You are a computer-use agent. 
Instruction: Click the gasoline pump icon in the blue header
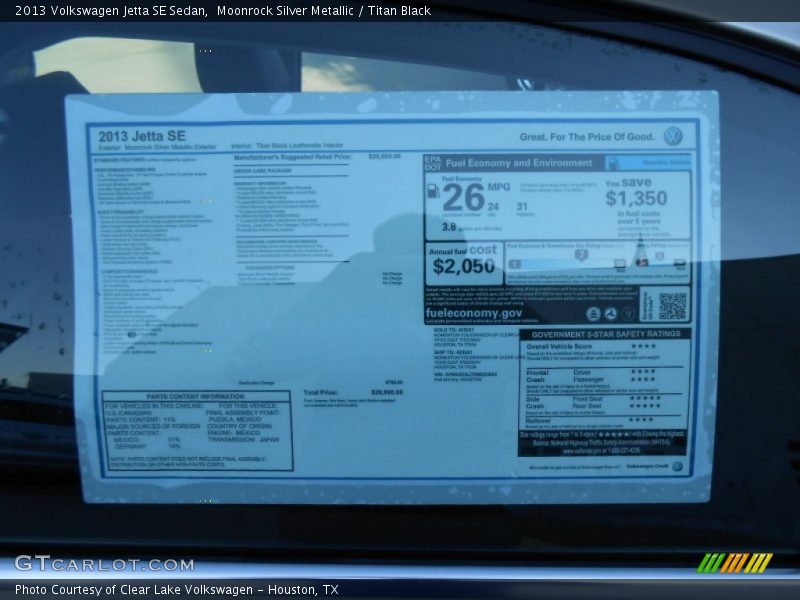click(613, 163)
